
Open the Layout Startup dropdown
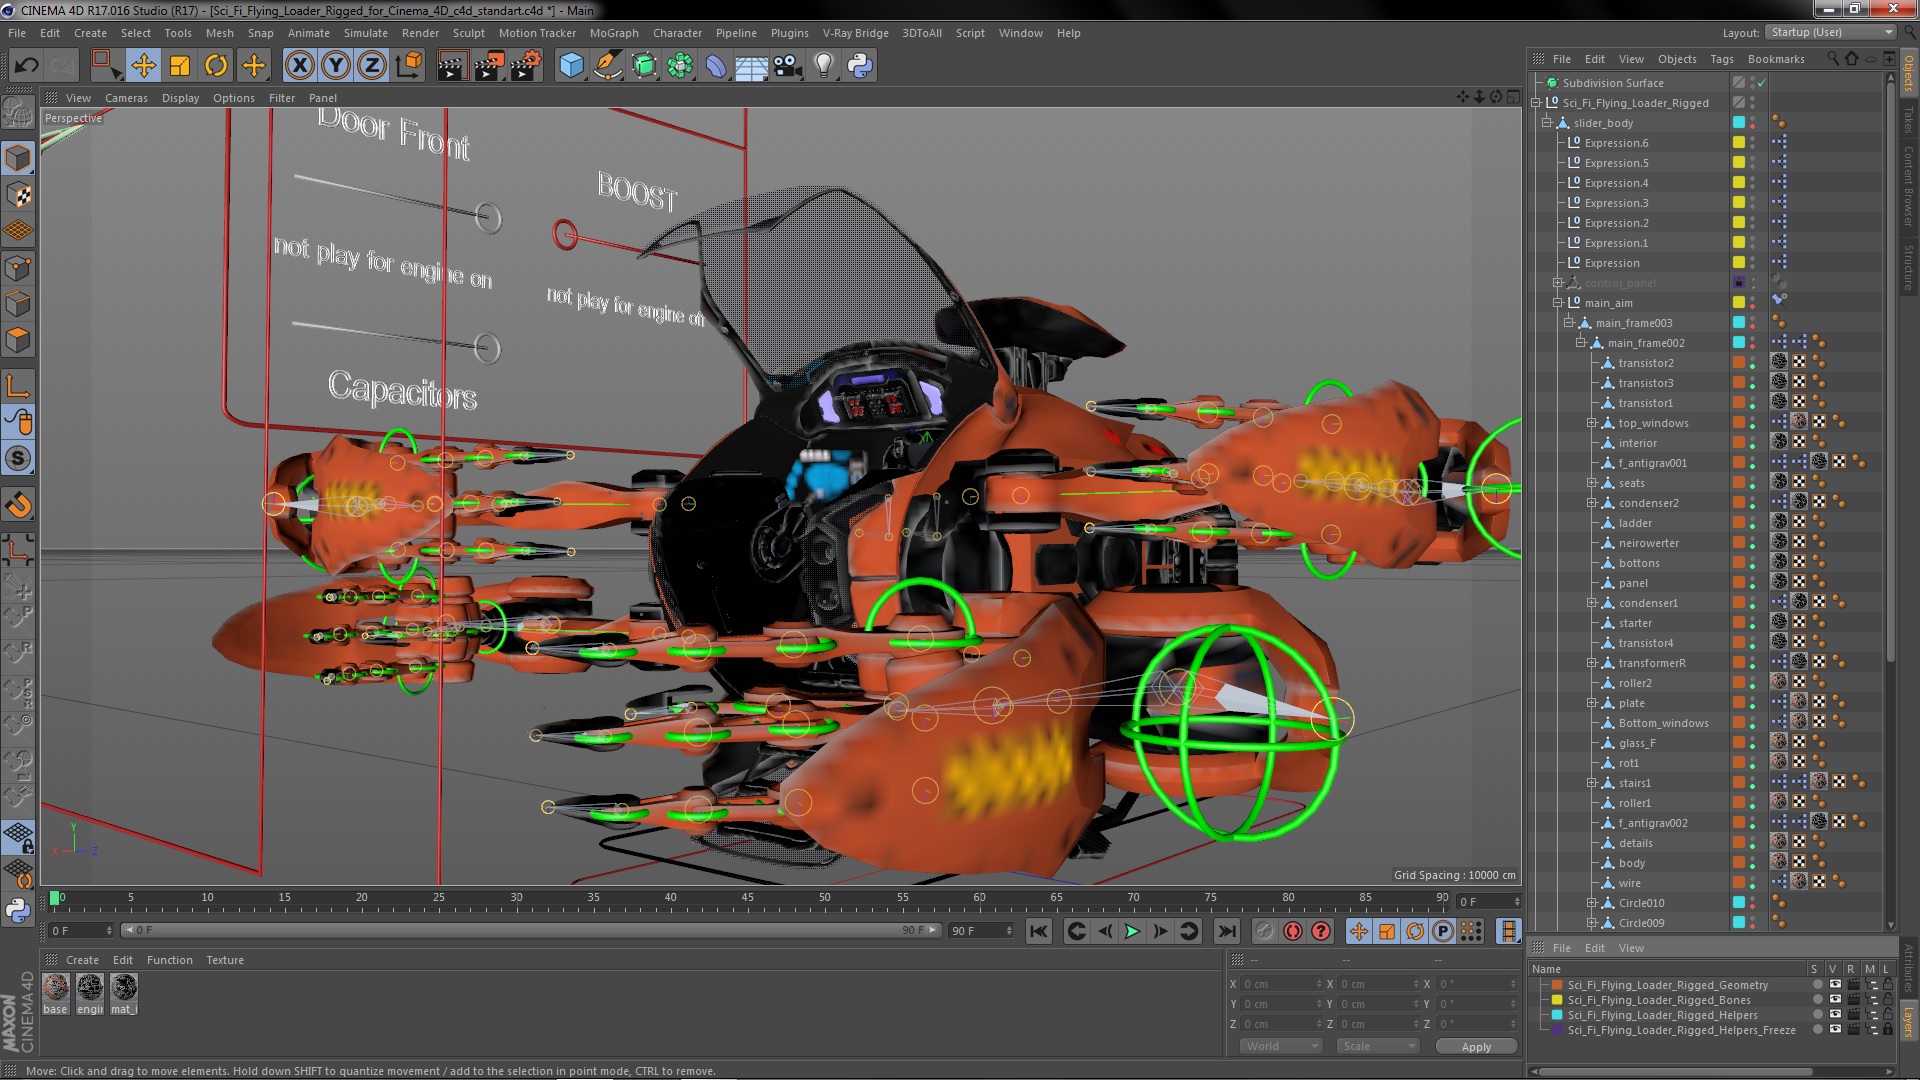(x=1830, y=32)
